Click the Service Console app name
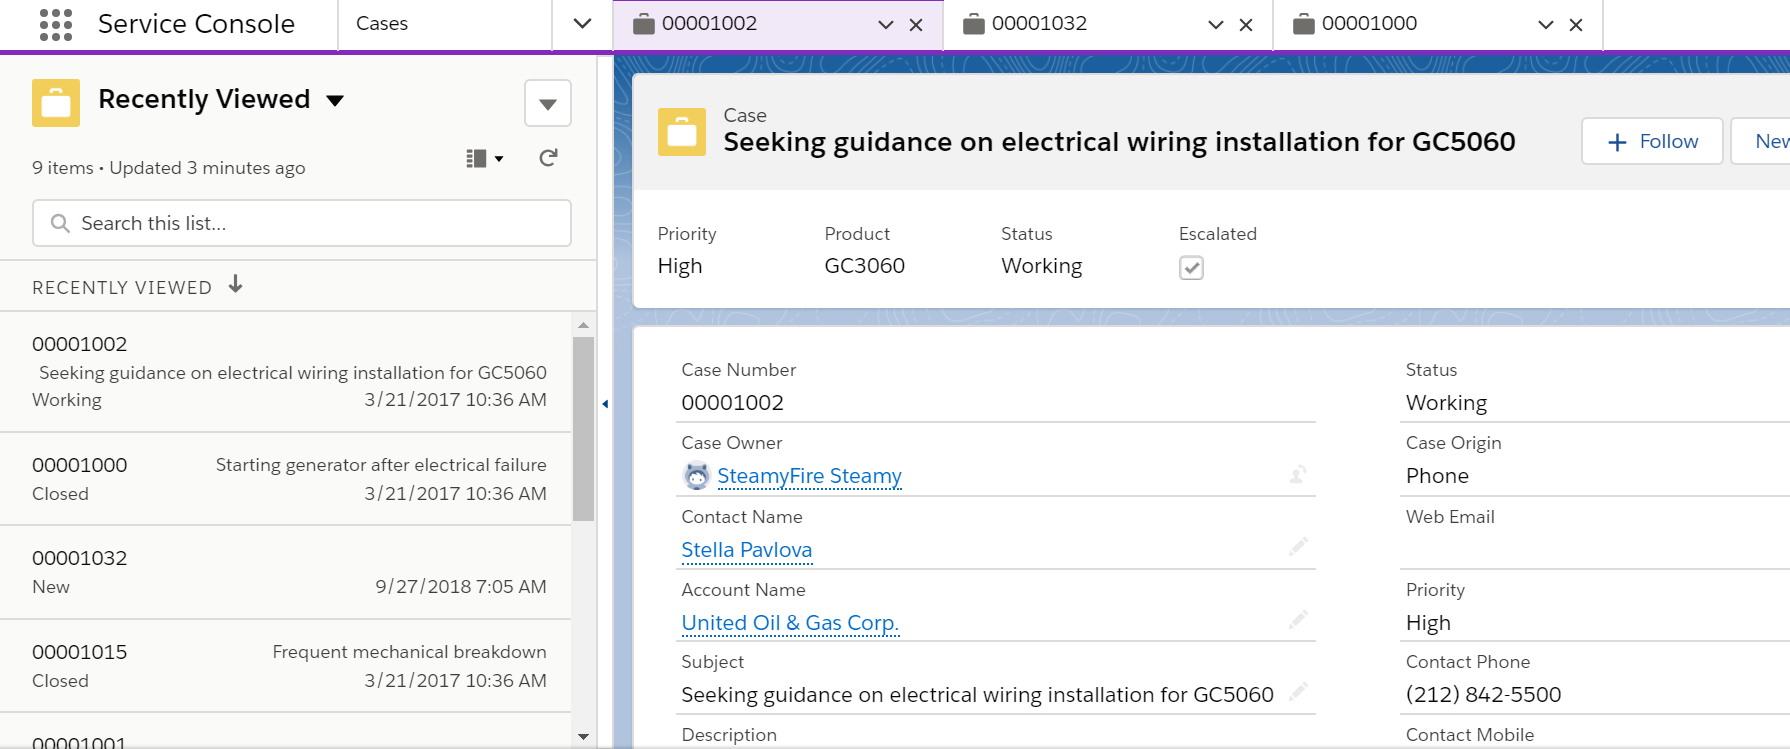The image size is (1790, 749). pyautogui.click(x=196, y=24)
